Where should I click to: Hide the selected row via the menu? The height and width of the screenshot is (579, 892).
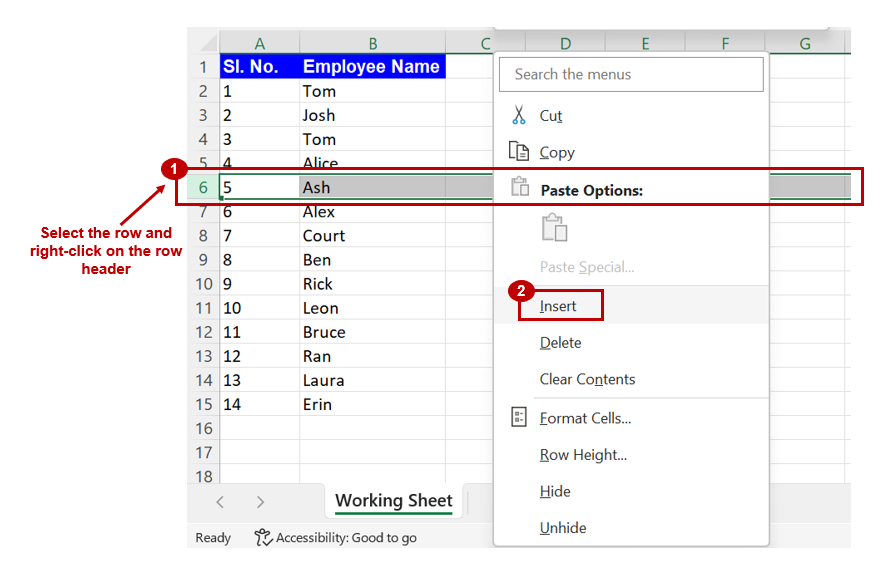point(553,491)
